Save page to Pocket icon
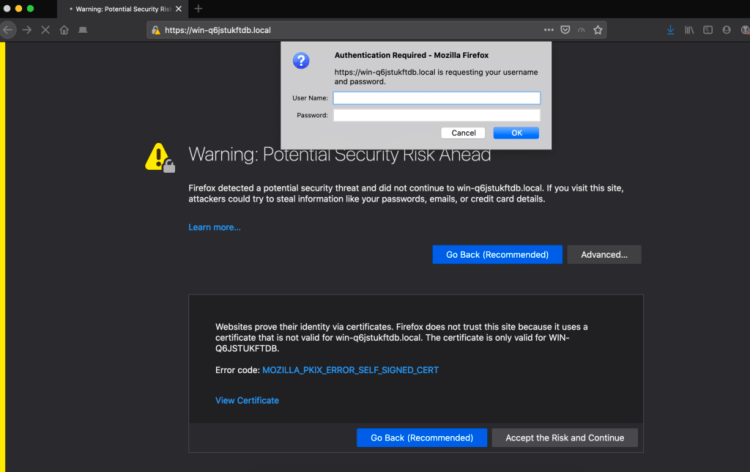 pos(565,30)
